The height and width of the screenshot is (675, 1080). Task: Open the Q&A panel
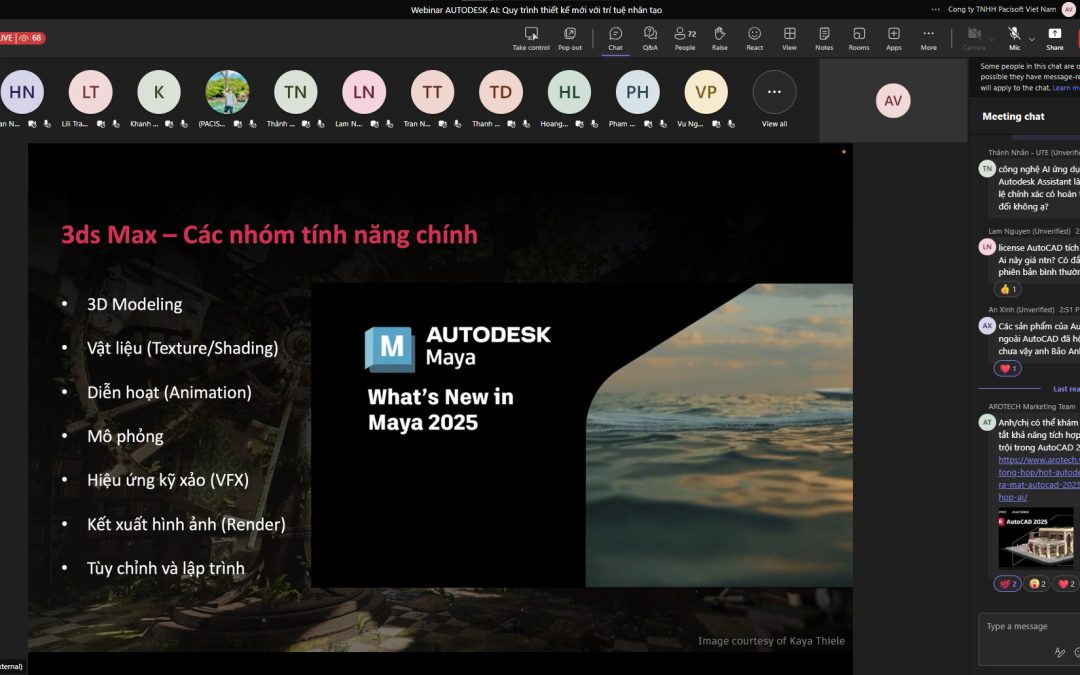pyautogui.click(x=650, y=39)
